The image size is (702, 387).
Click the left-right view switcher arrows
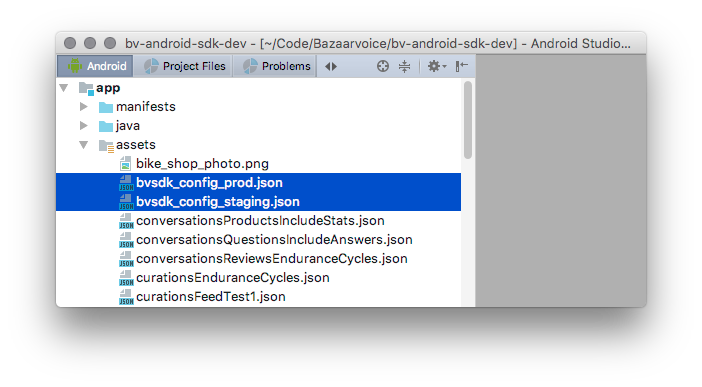(x=331, y=66)
